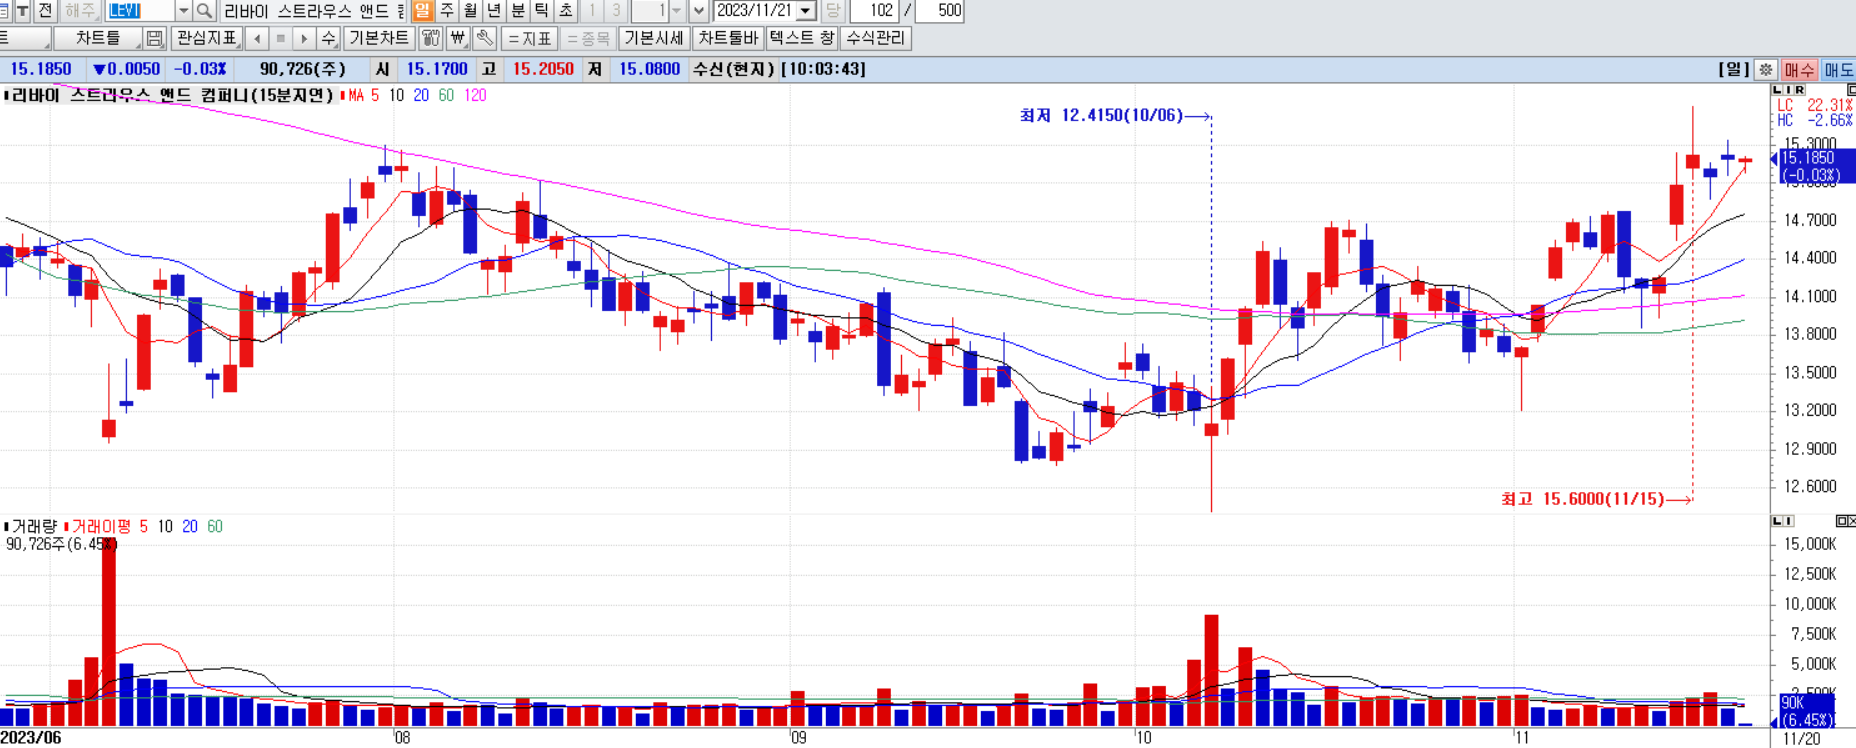Viewport: 1856px width, 748px height.
Task: Select the 분 minute period
Action: (x=518, y=11)
